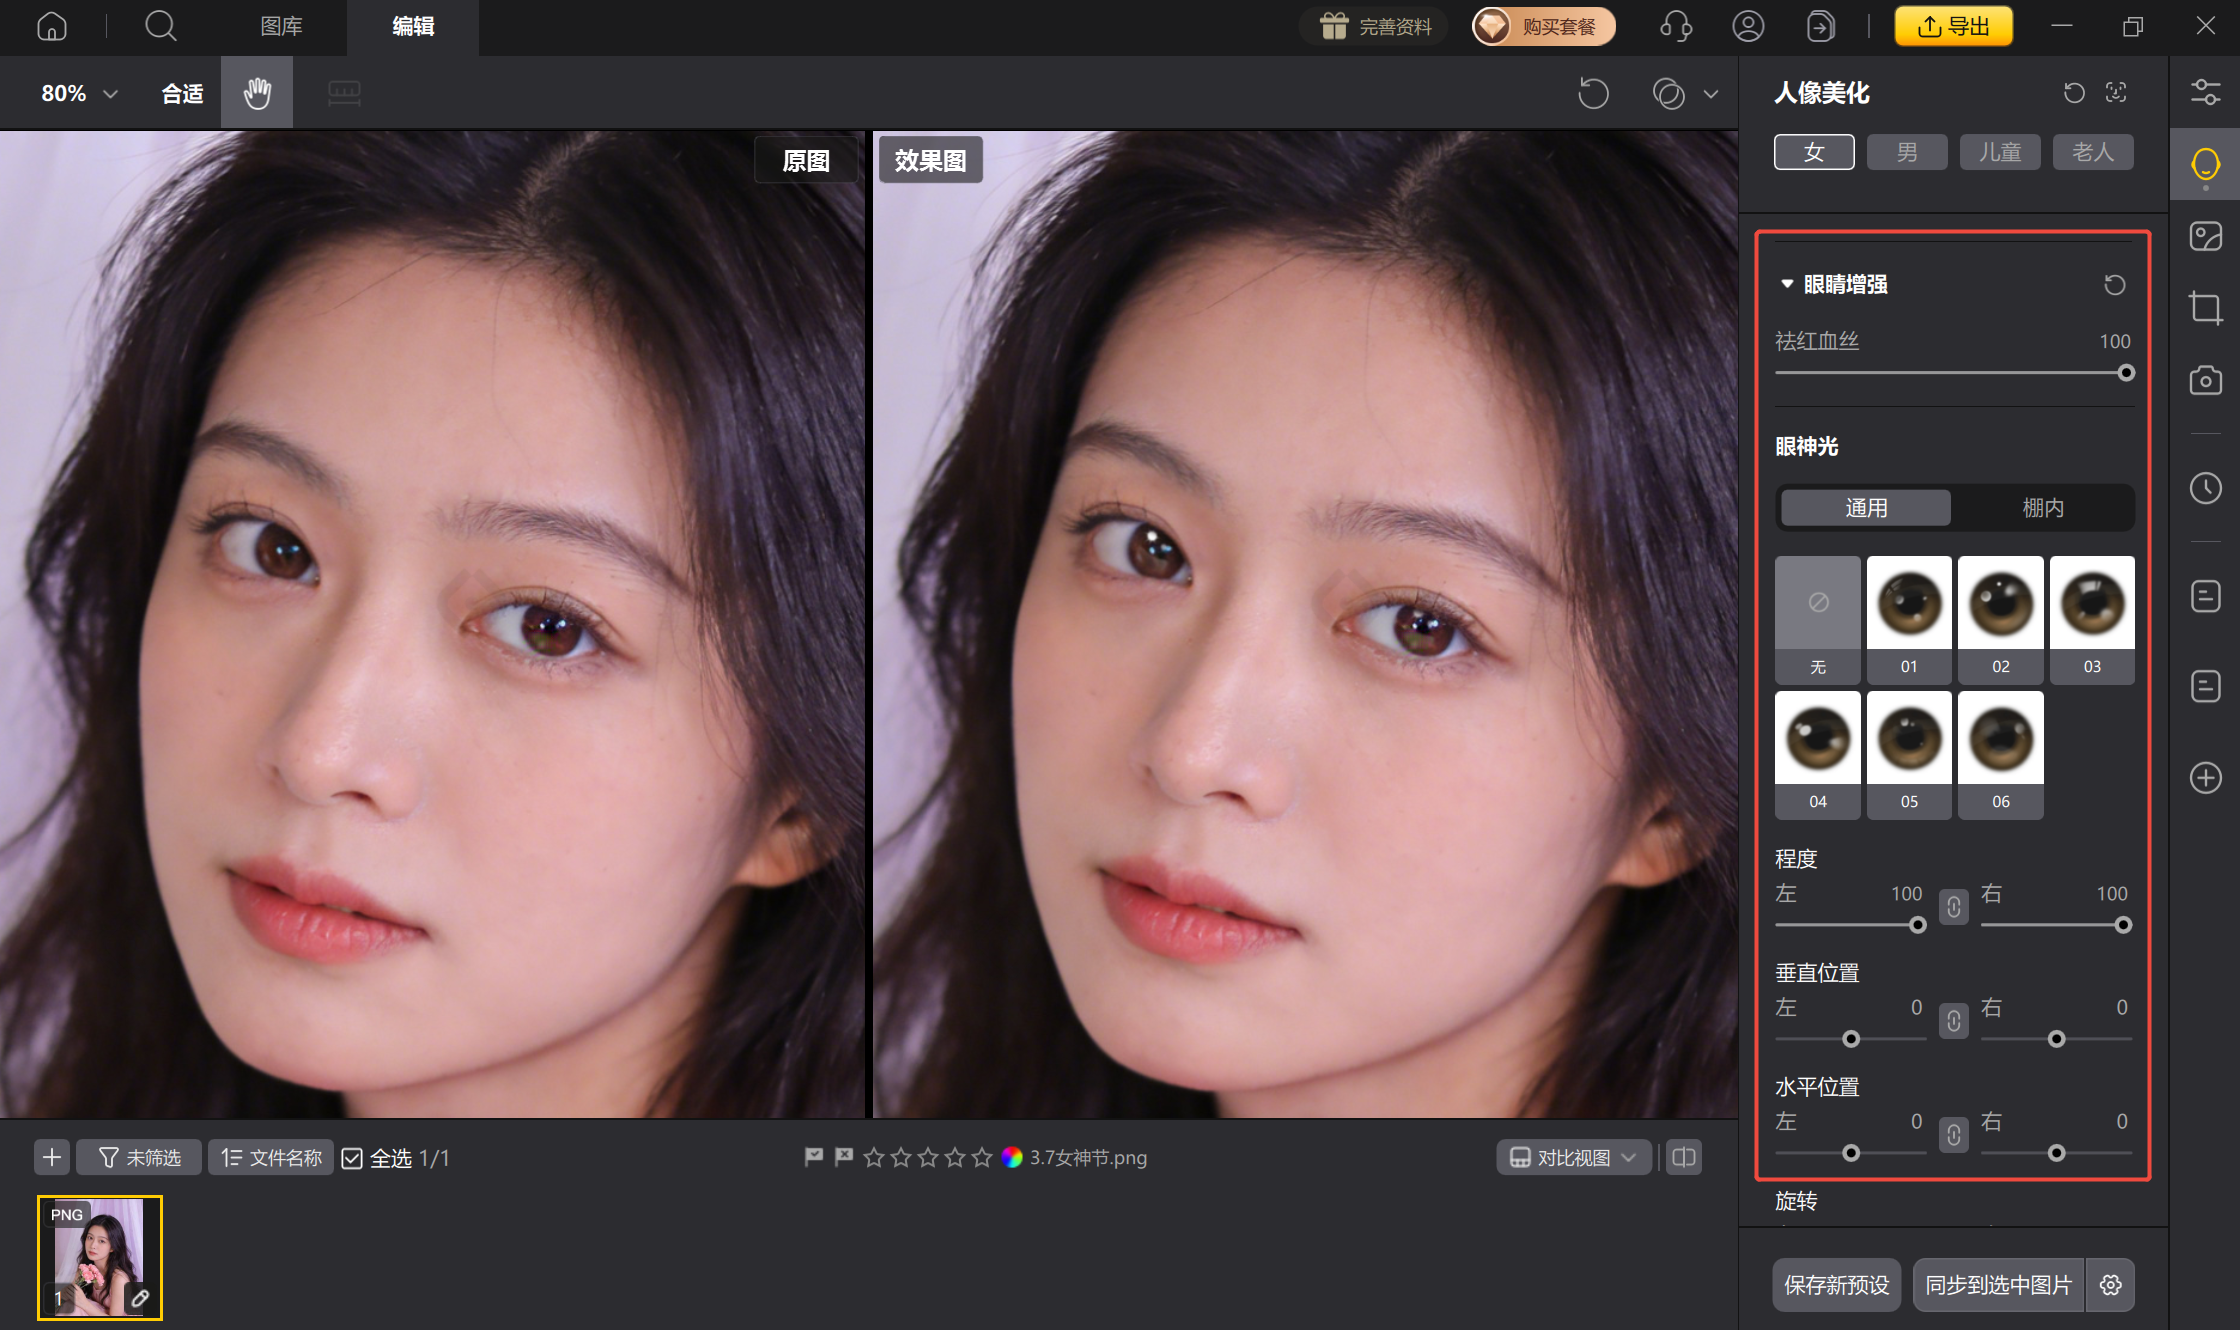Screen dimensions: 2240x1330
Task: Toggle left-right link for 垂直位置
Action: (1953, 1021)
